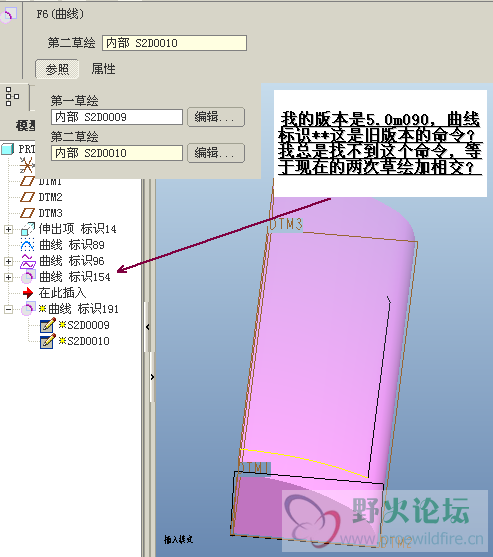
Task: Select 伸出项 标识14 feature
Action: point(77,229)
